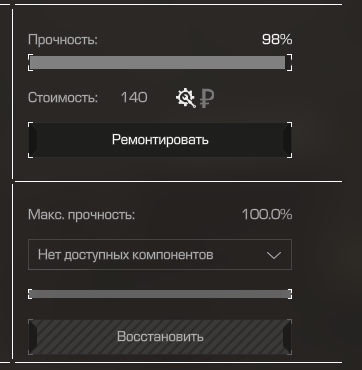Click right dark notch of Ремонтировать button
This screenshot has width=362, height=370.
287,140
